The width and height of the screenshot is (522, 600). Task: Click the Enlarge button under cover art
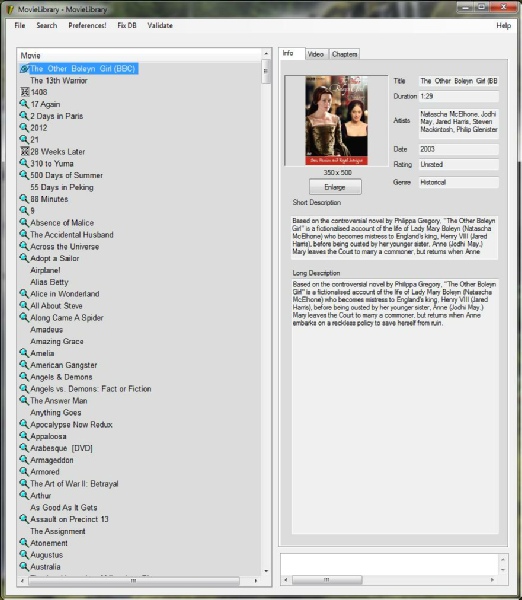[335, 187]
